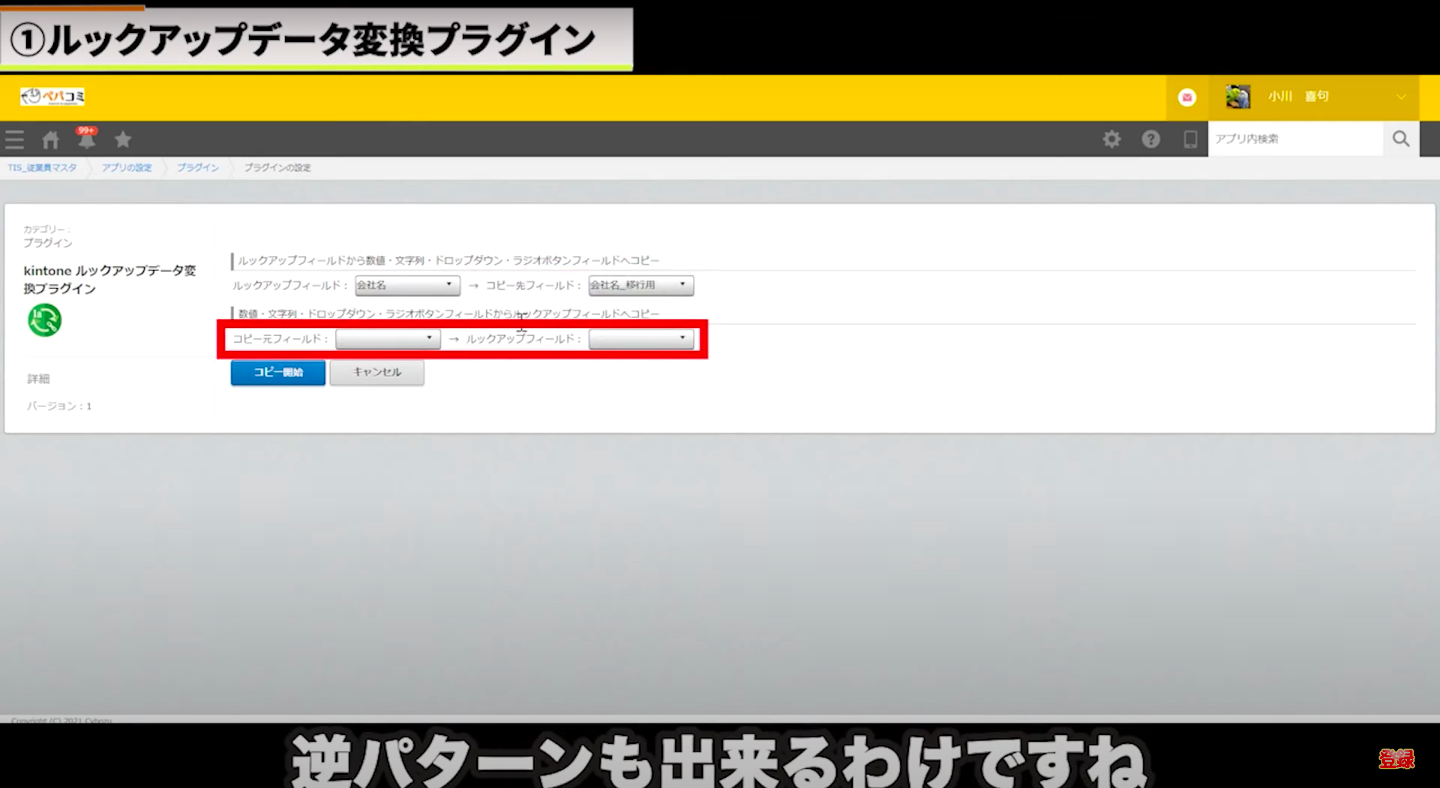The image size is (1440, 788).
Task: Click the magnifier search button
Action: [1401, 139]
